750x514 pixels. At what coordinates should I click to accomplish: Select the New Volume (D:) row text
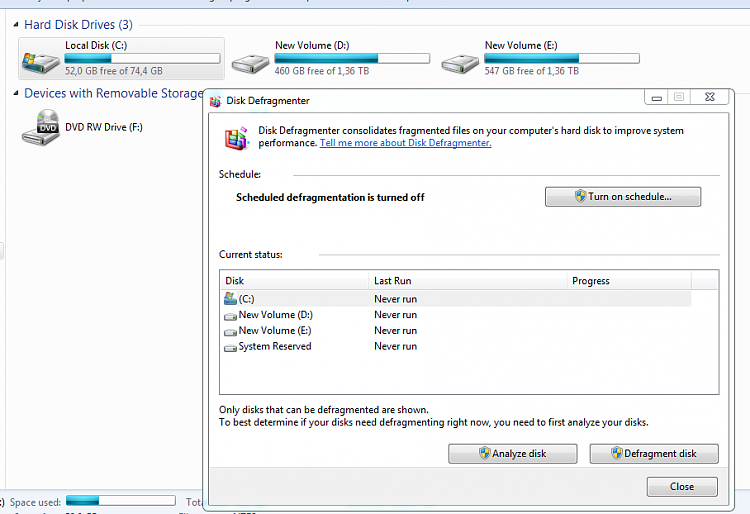[x=276, y=315]
